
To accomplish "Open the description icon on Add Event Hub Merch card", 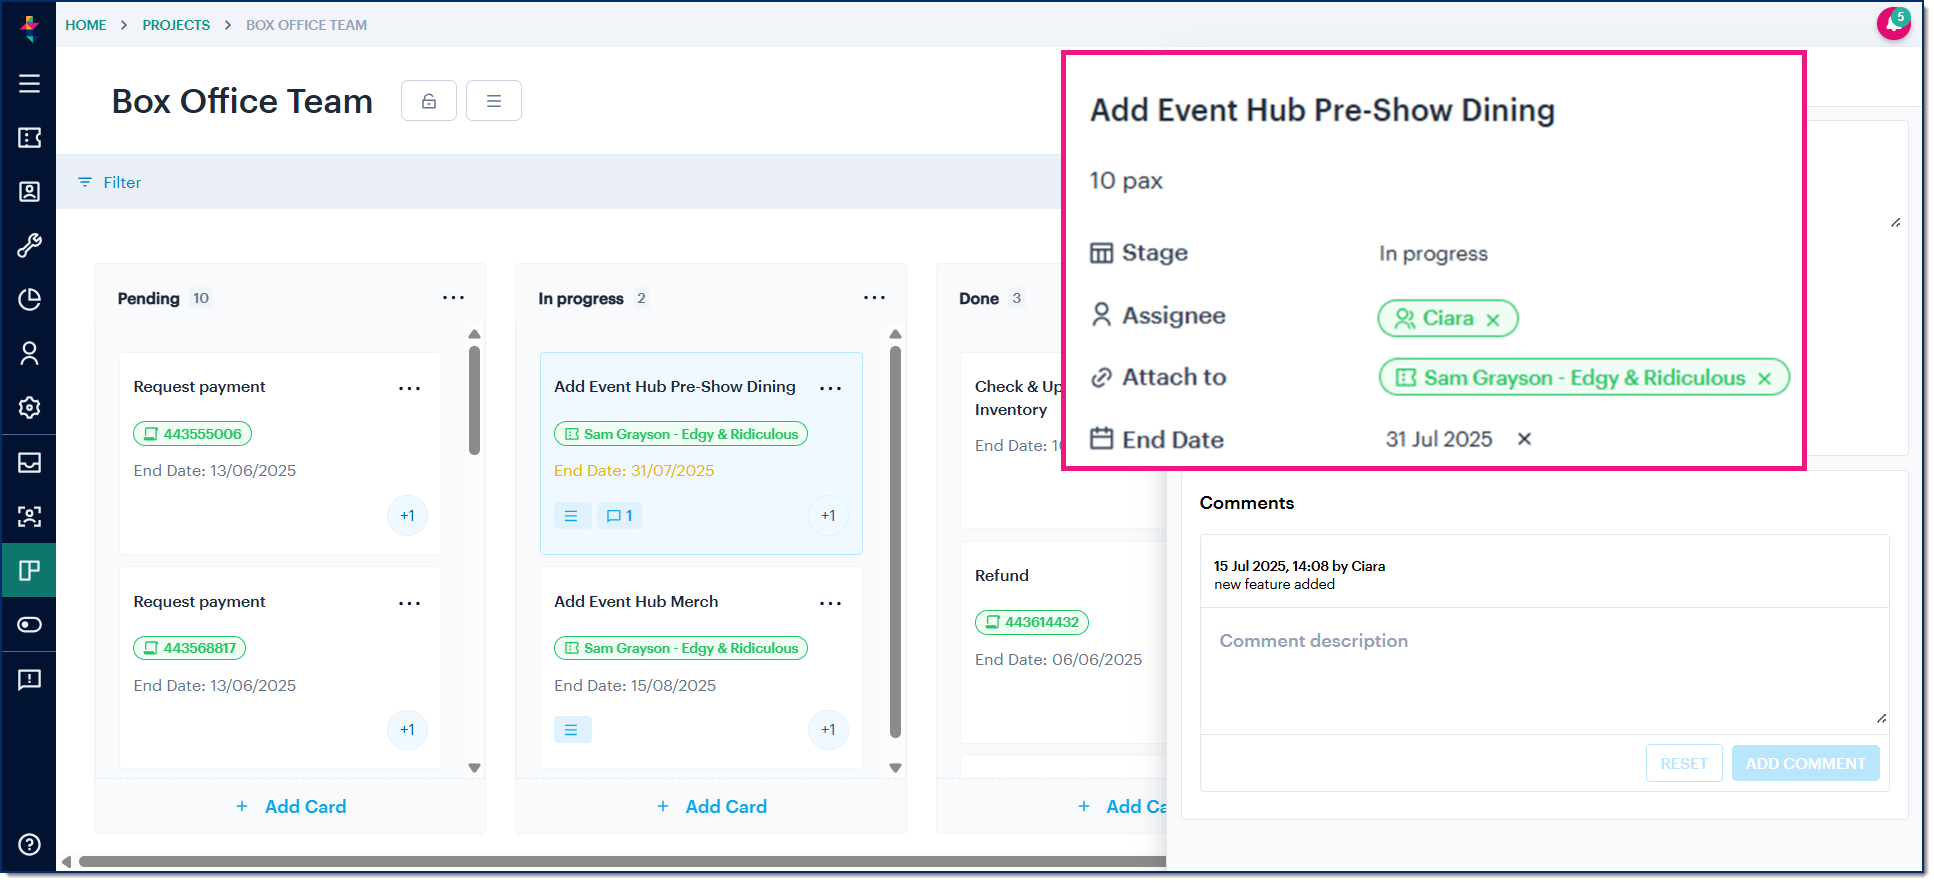I will pyautogui.click(x=572, y=730).
